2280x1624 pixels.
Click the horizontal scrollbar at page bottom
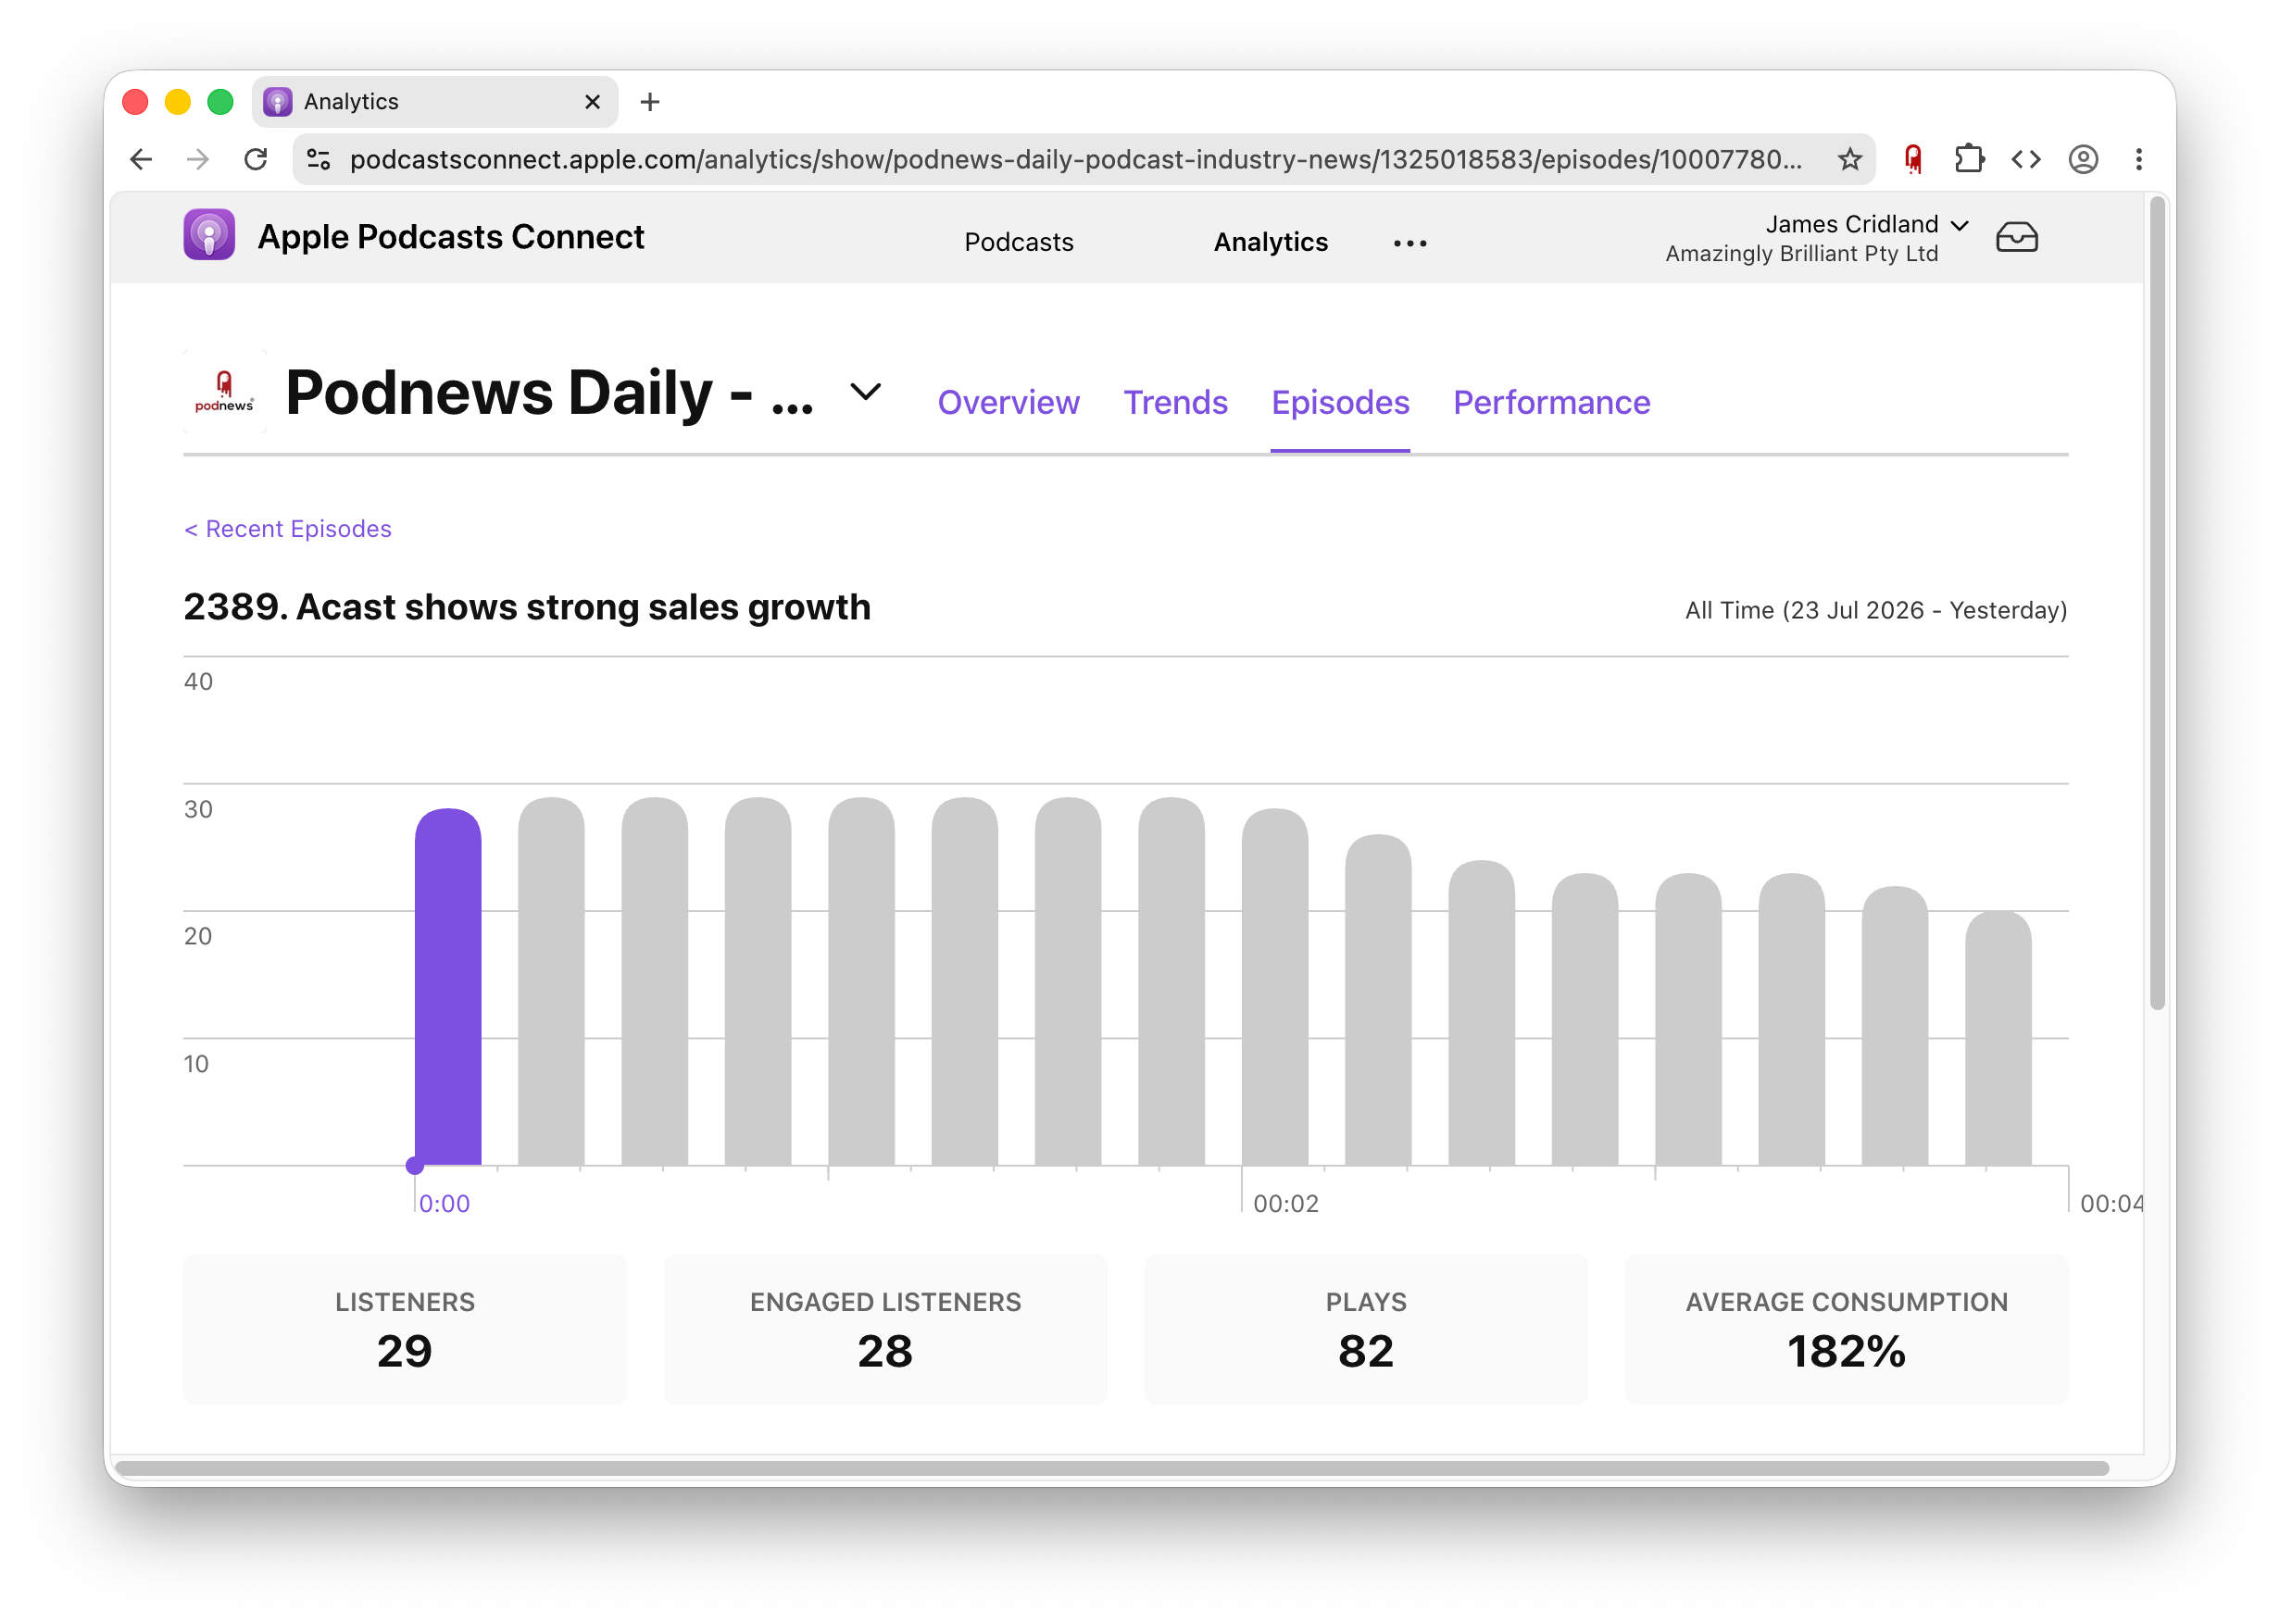coord(1112,1468)
